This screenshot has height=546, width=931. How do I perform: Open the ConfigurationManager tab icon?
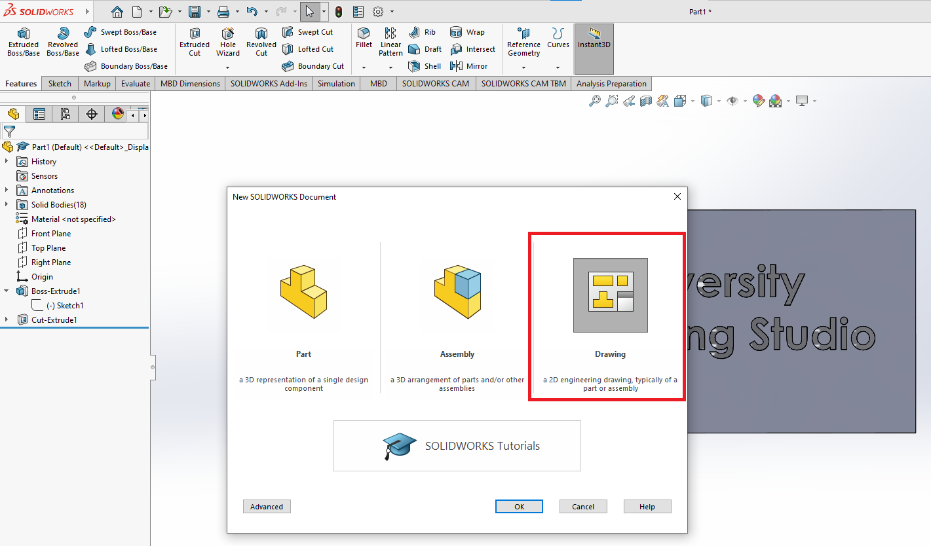(65, 114)
